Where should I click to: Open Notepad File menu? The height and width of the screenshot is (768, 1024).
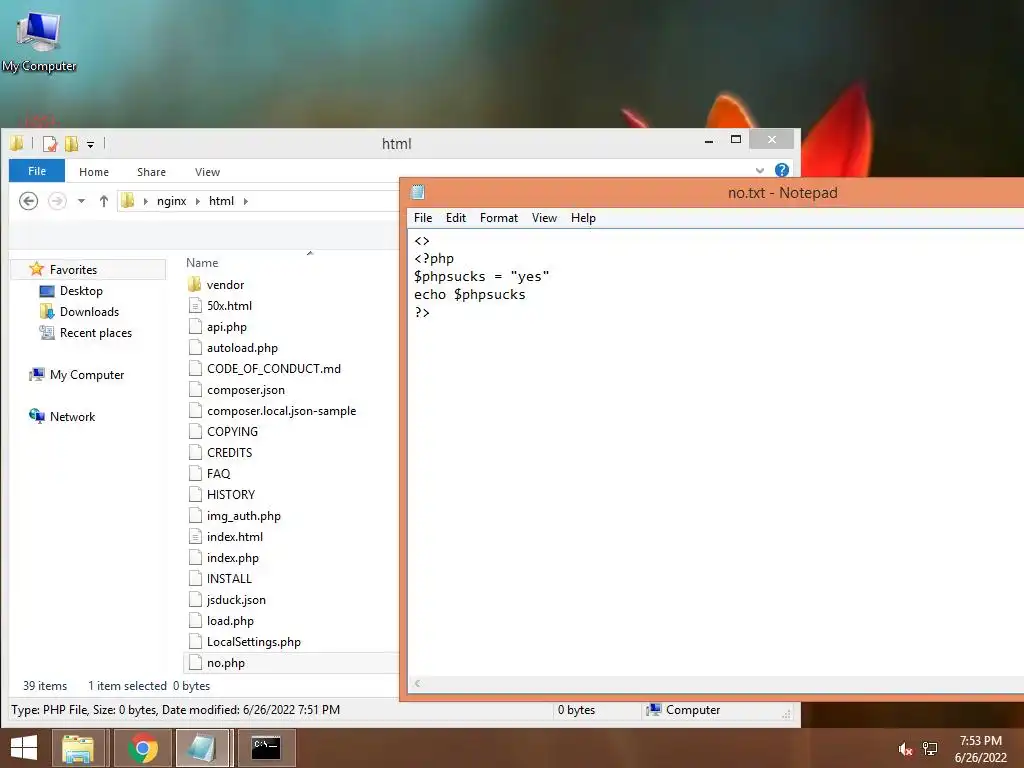pos(423,218)
